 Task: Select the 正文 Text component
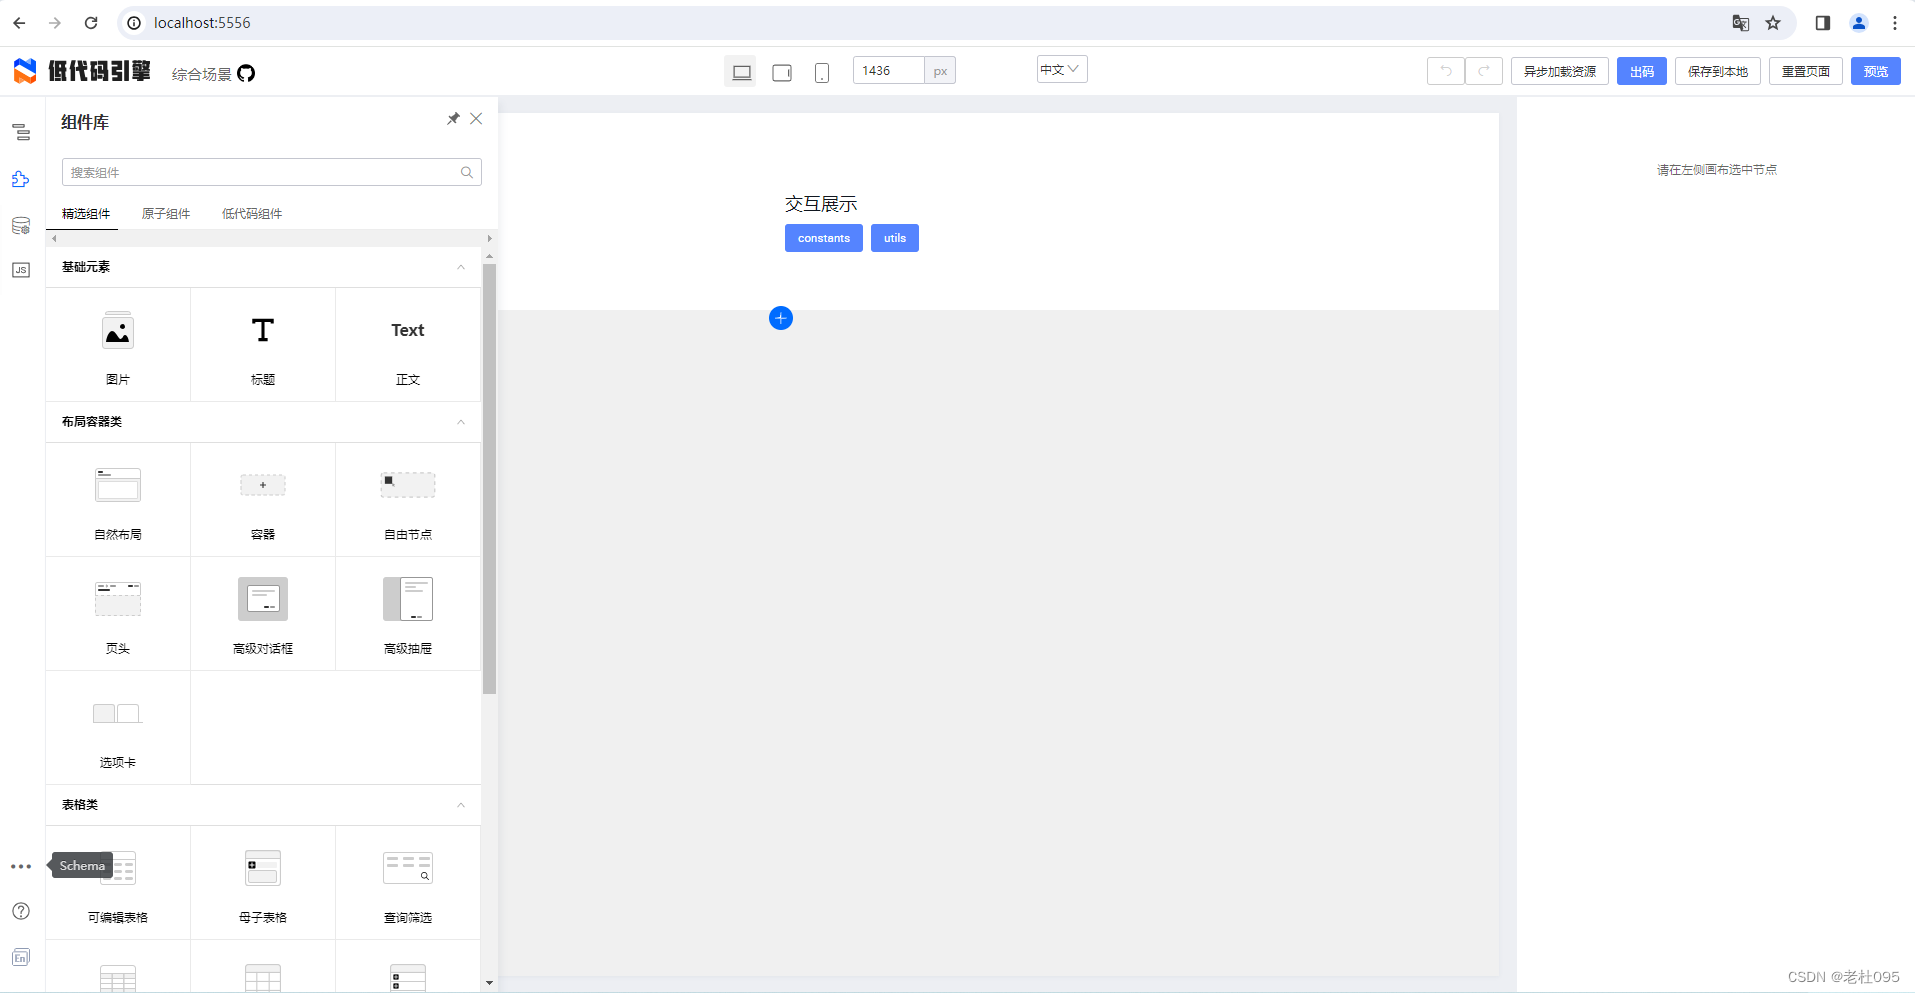408,345
